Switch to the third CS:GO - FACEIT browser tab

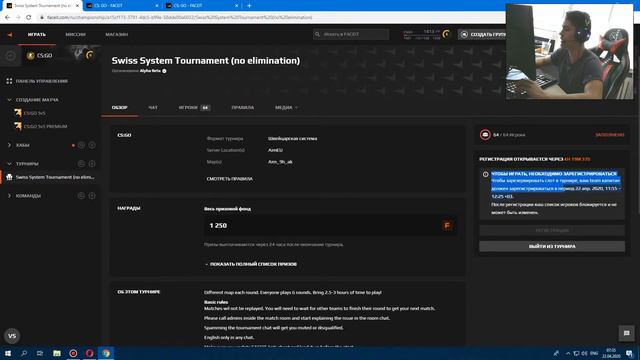pos(202,6)
